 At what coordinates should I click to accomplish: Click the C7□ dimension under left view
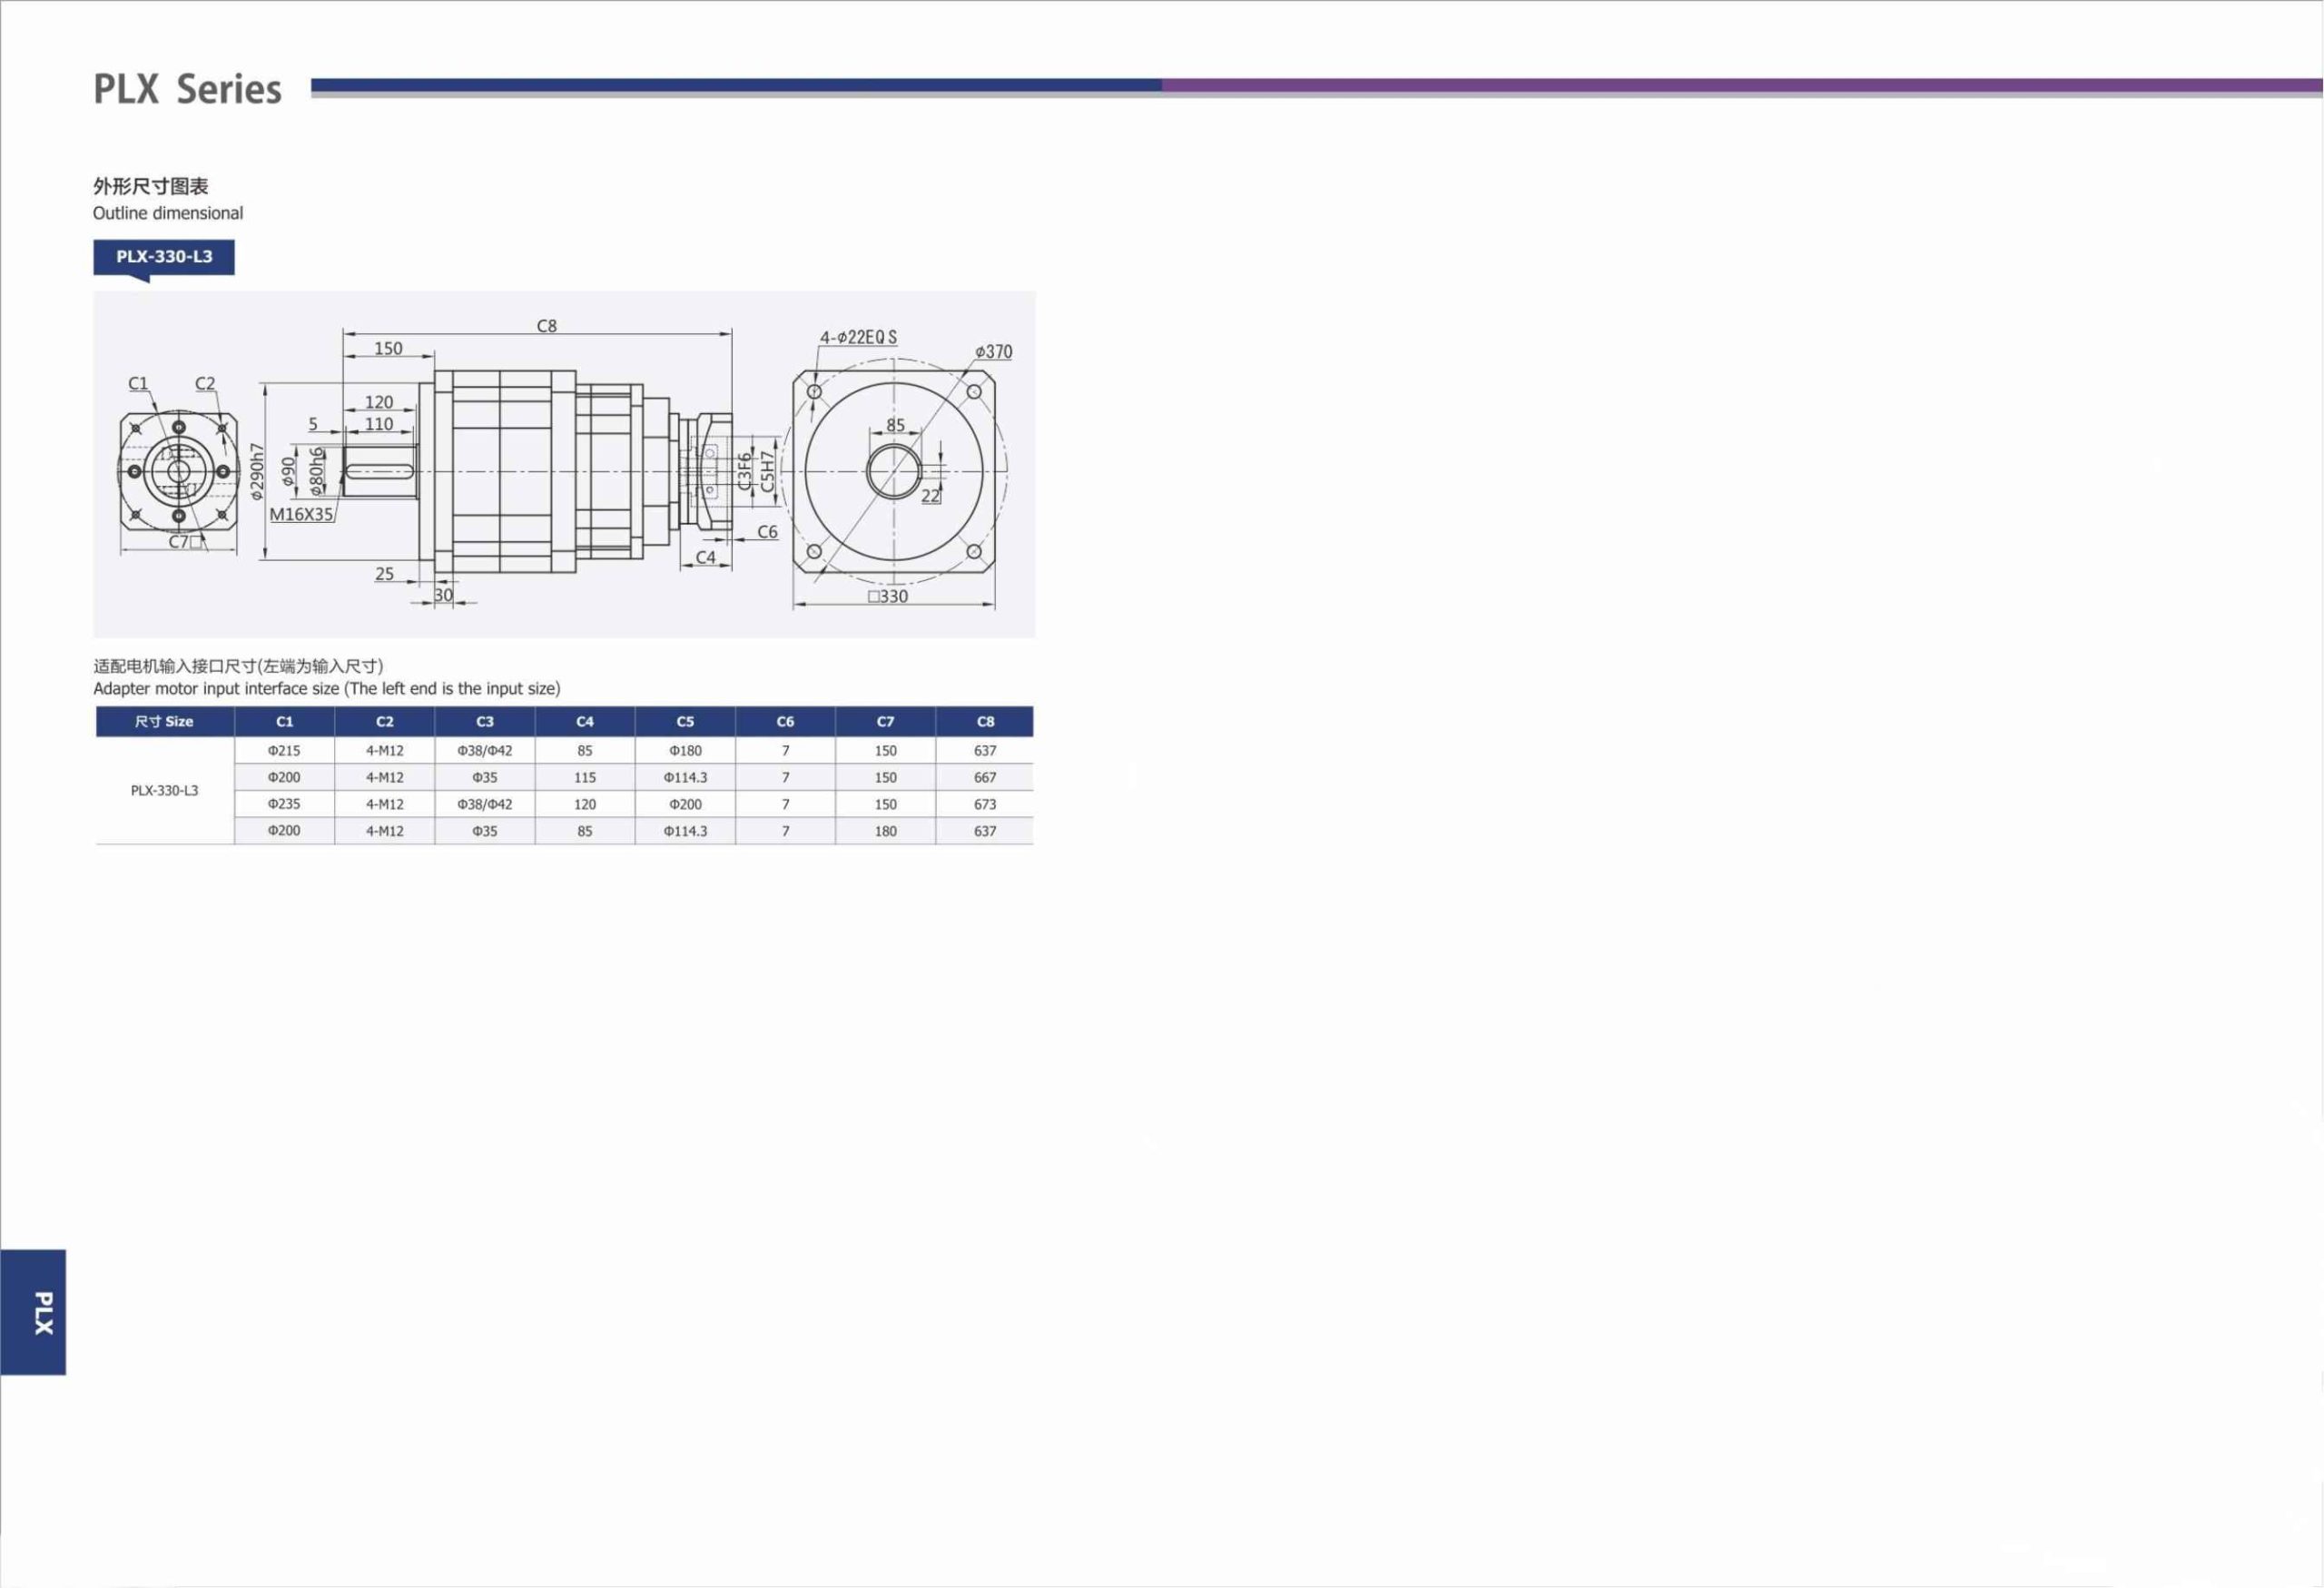click(185, 542)
